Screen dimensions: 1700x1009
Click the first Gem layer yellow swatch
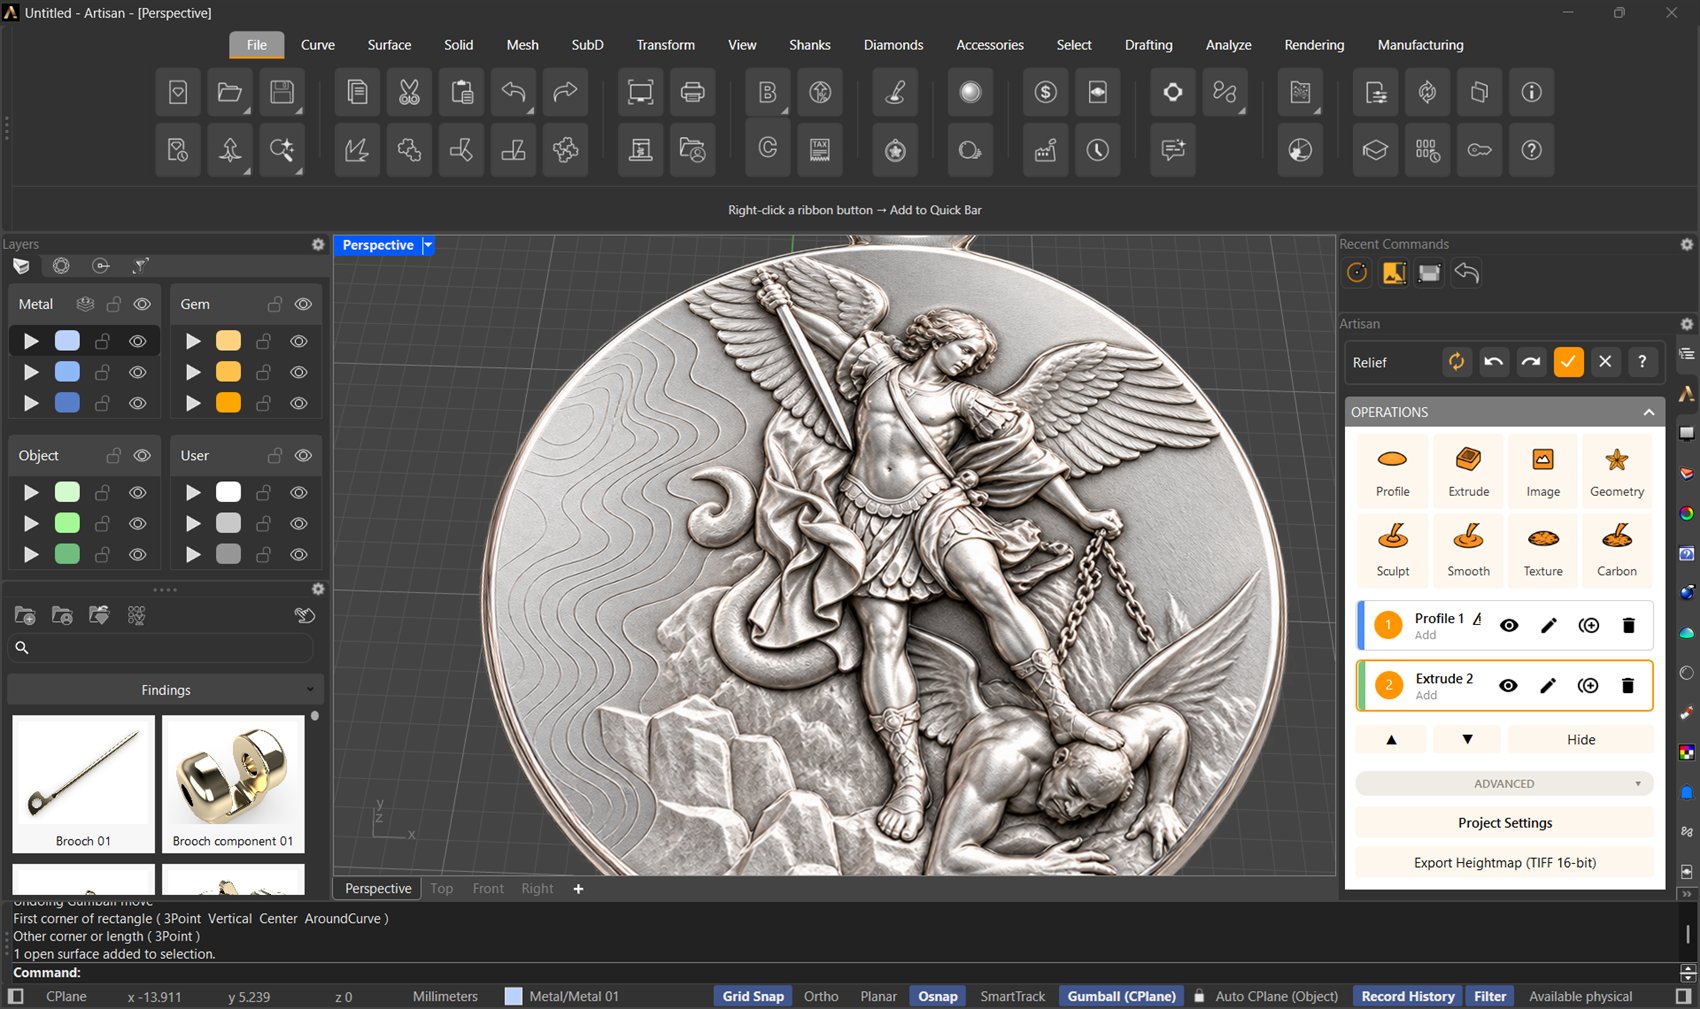tap(228, 342)
